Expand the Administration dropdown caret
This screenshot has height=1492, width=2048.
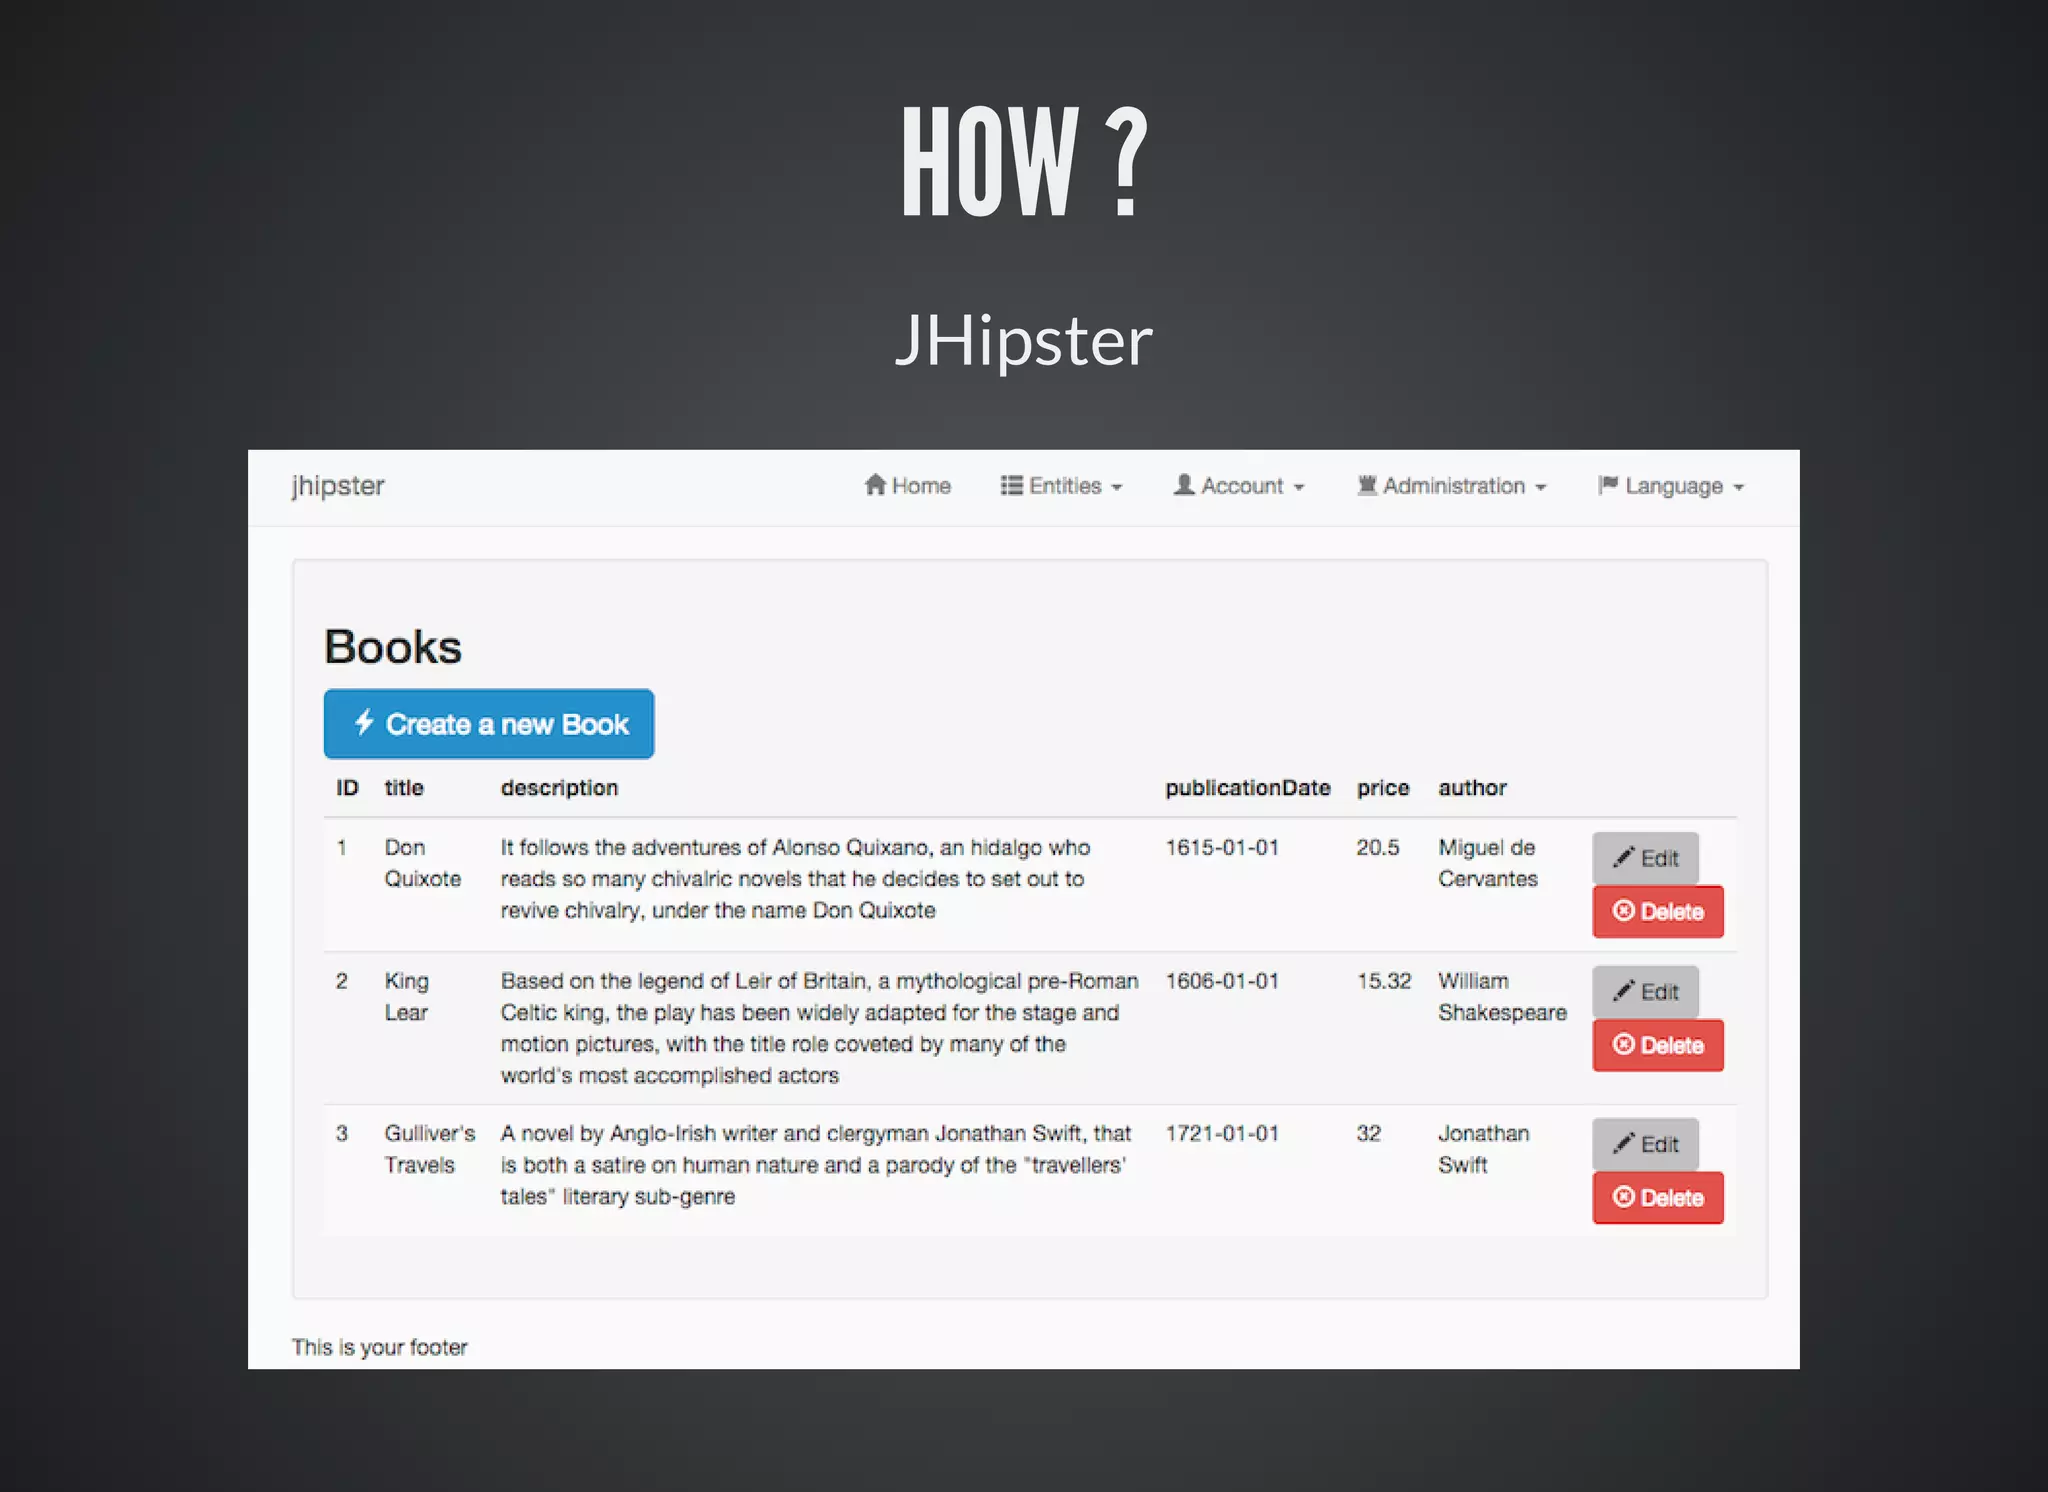1541,488
